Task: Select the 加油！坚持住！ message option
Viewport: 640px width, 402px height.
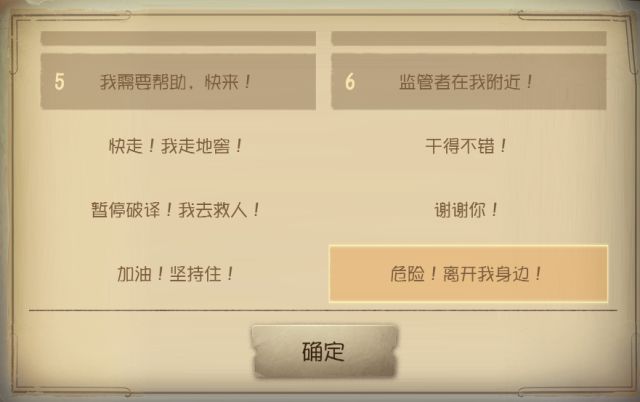Action: (176, 274)
